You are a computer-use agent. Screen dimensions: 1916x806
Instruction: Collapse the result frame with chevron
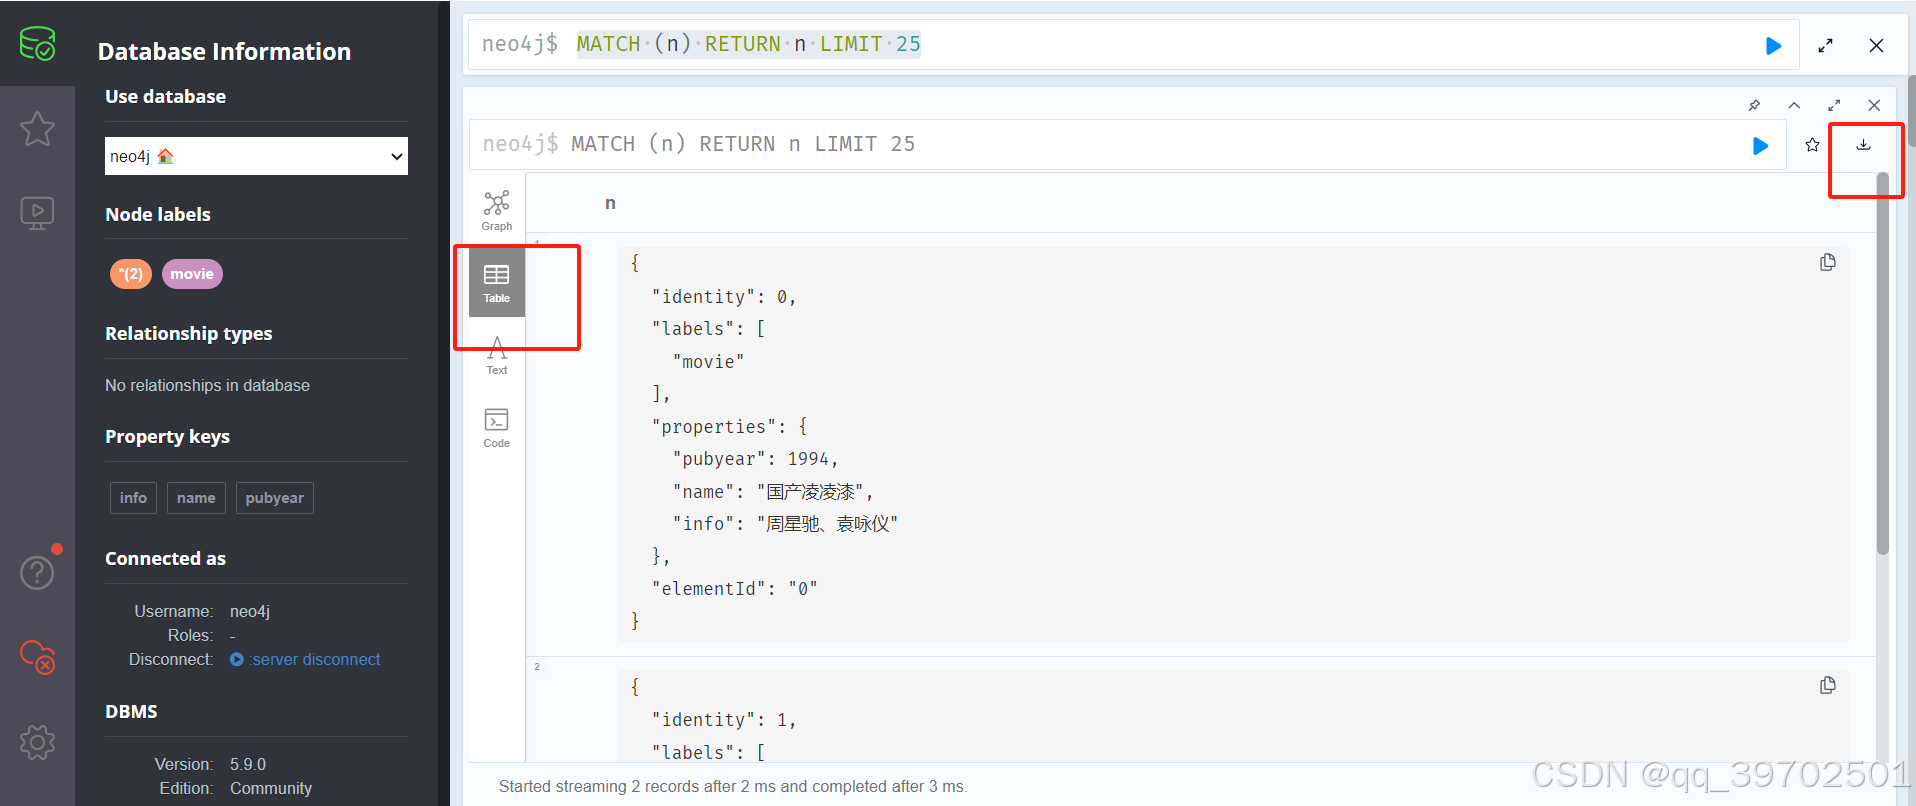1794,105
